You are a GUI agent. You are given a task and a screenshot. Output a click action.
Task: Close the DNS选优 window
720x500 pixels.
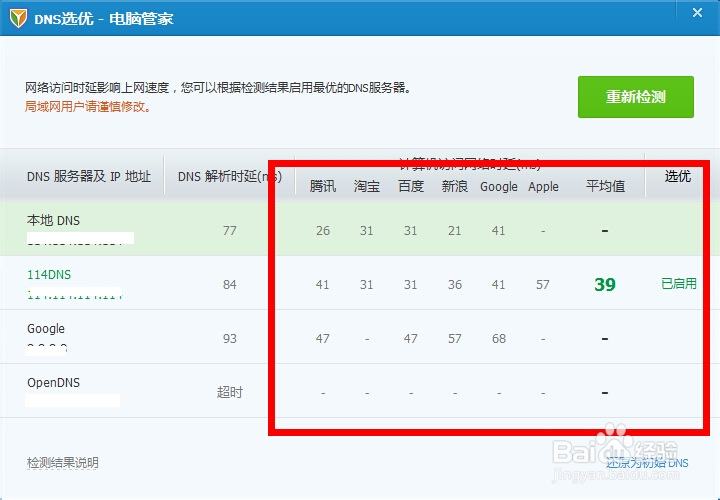click(697, 13)
